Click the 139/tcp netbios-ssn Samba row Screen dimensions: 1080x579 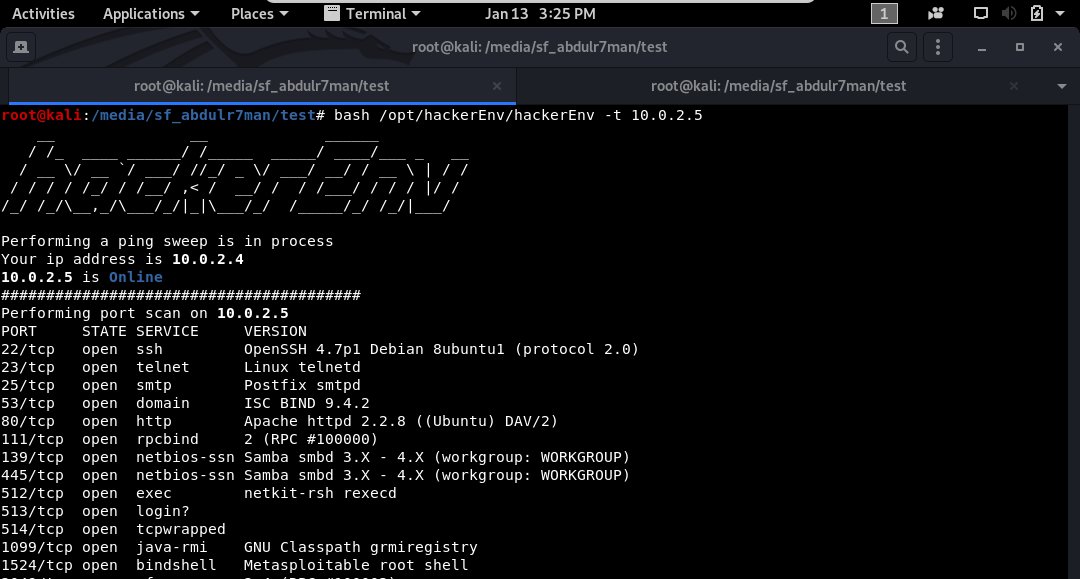(315, 457)
